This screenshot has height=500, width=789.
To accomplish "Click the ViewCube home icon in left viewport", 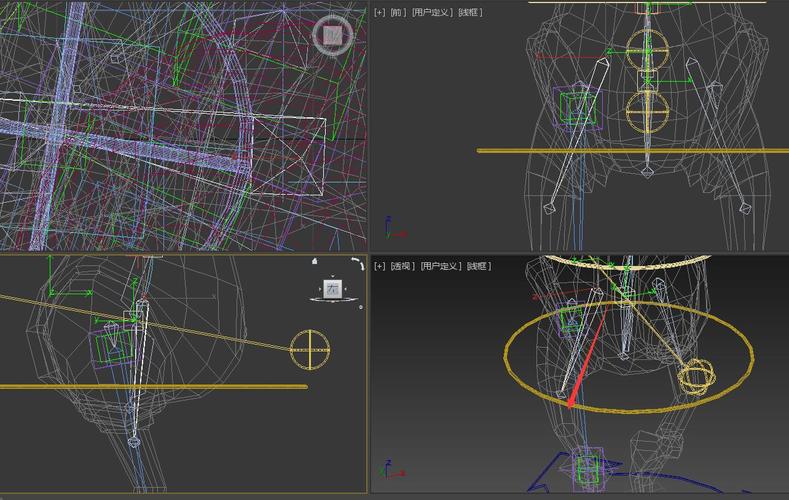I will click(x=314, y=262).
